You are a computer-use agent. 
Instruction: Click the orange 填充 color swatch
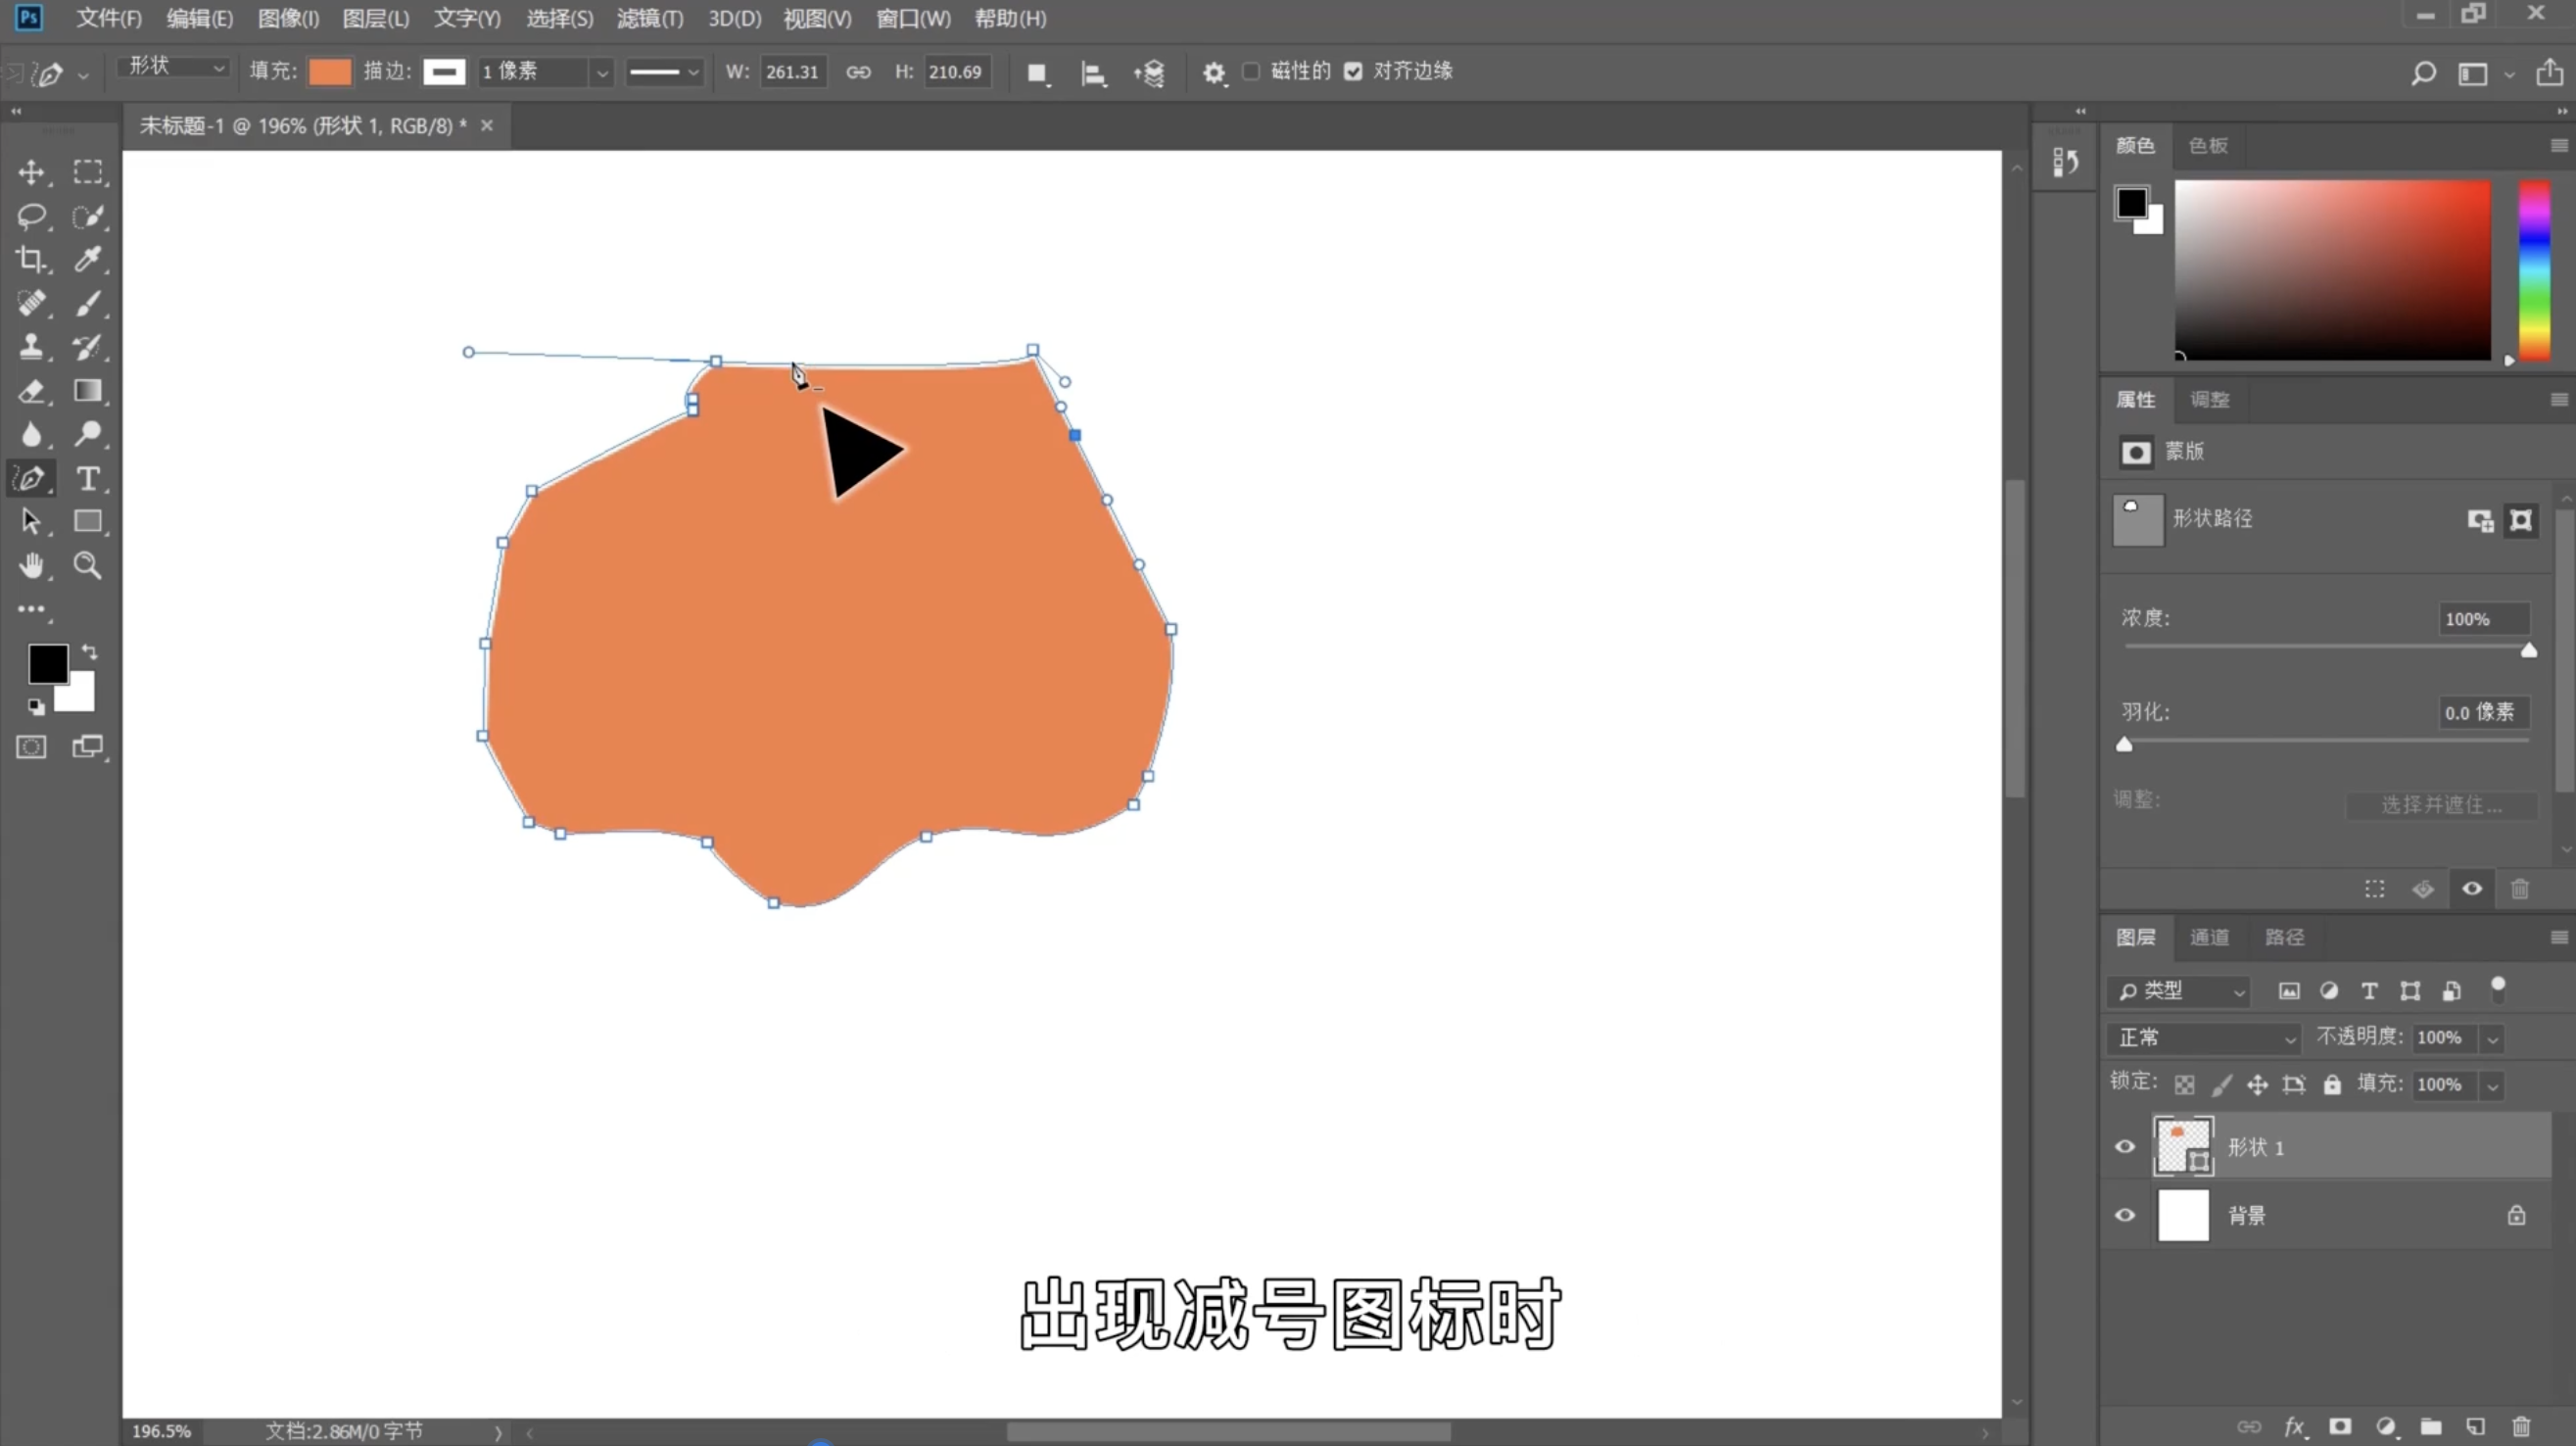pos(330,71)
